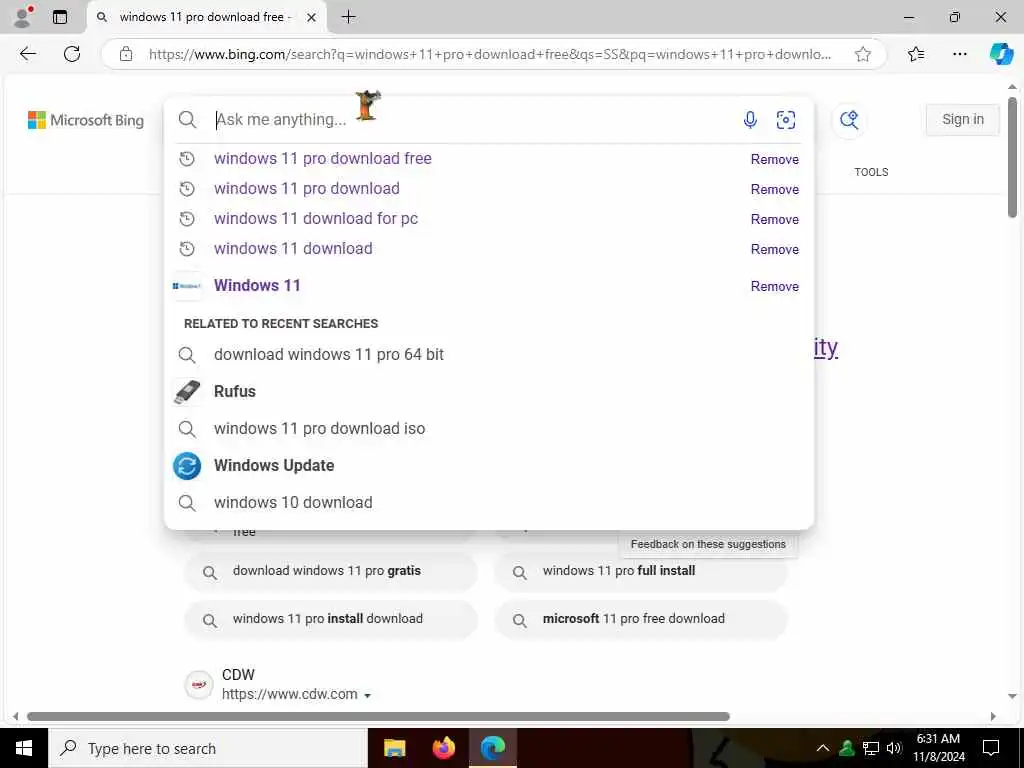Open the clock showing 6:31 AM
Screen dimensions: 1024x768
tap(938, 748)
